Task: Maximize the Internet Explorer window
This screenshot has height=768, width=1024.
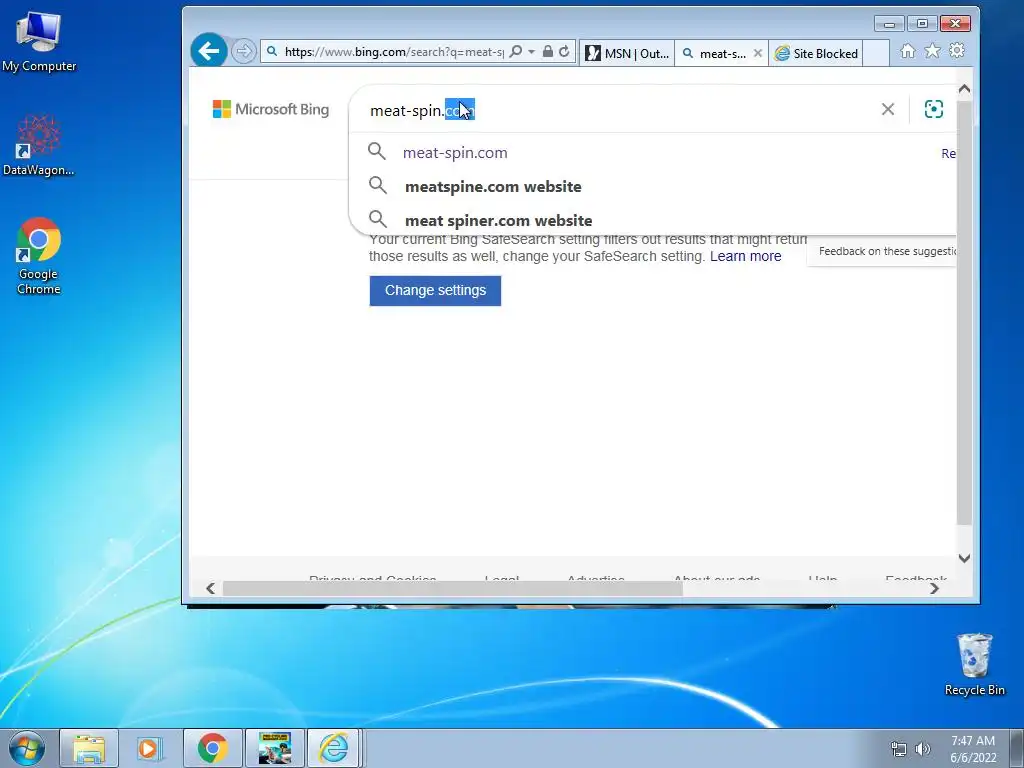Action: pyautogui.click(x=922, y=24)
